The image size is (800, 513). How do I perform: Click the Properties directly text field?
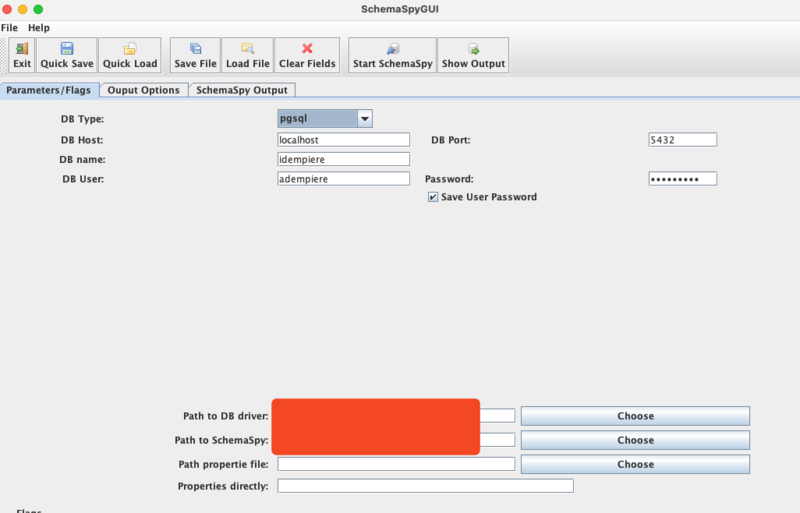(x=425, y=486)
